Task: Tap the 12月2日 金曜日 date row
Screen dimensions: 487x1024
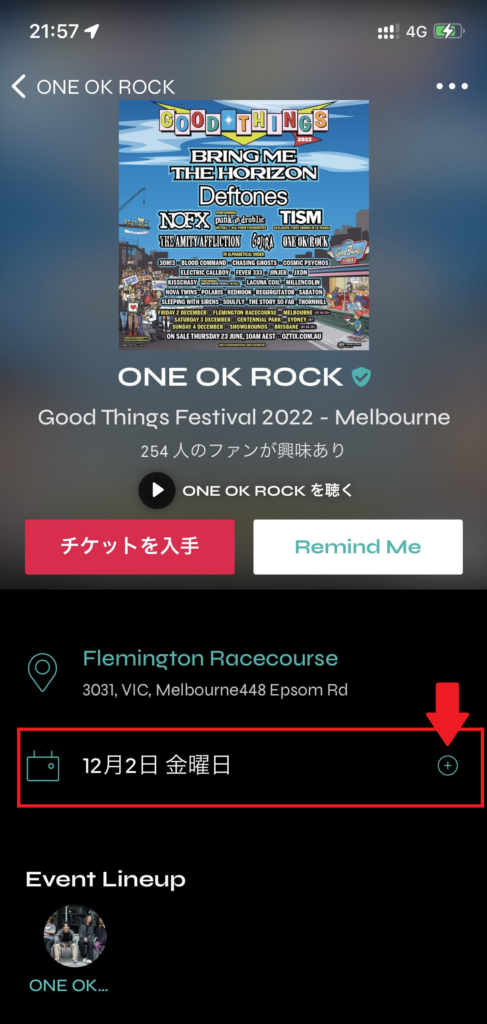Action: 251,766
